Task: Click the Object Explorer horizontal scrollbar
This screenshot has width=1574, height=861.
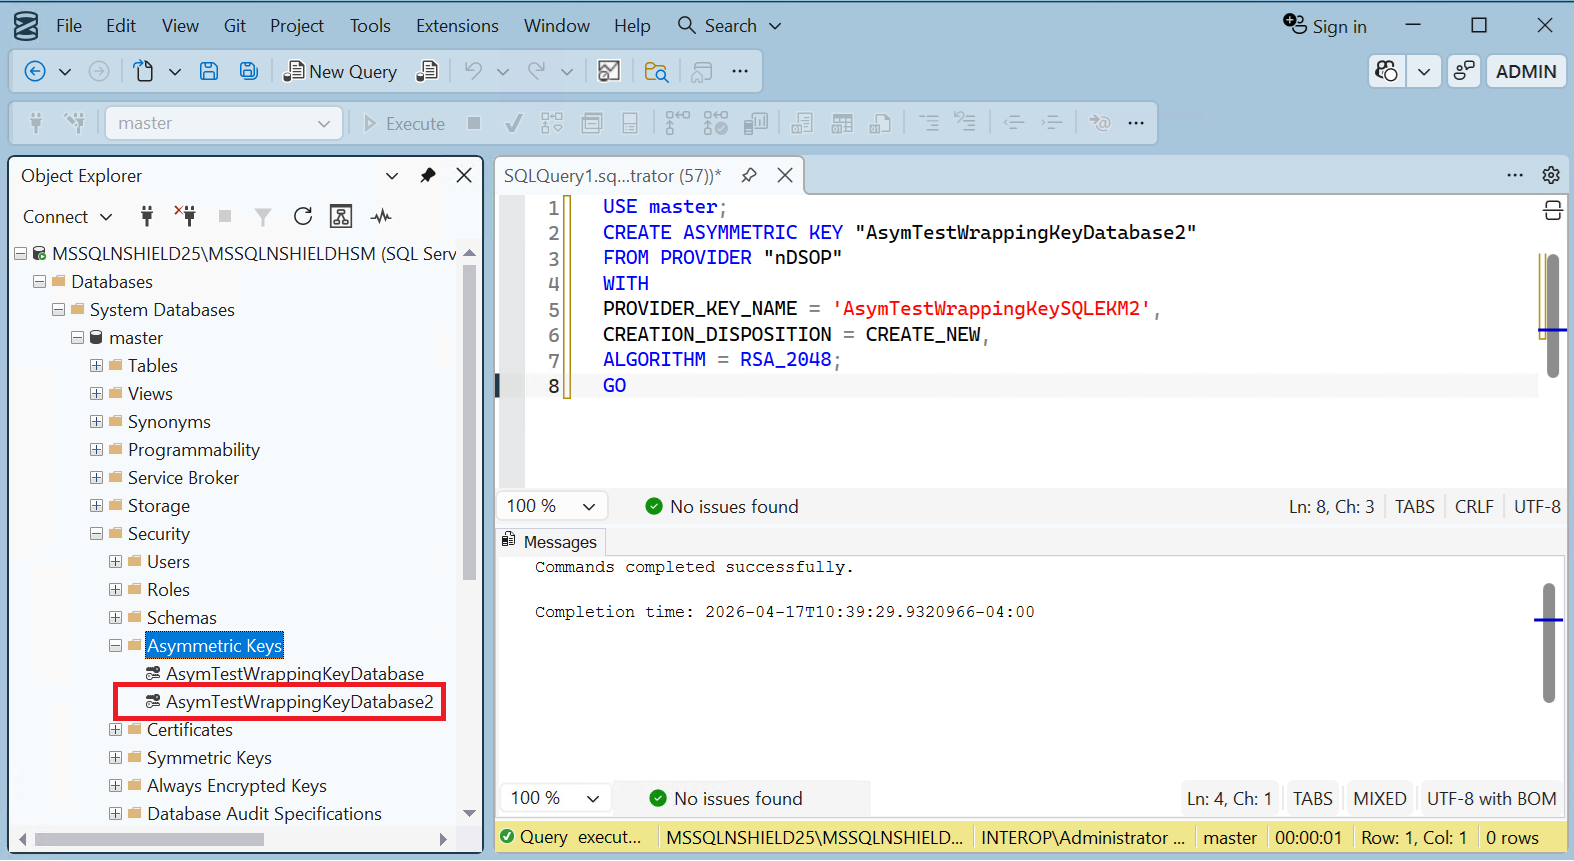Action: tap(150, 839)
